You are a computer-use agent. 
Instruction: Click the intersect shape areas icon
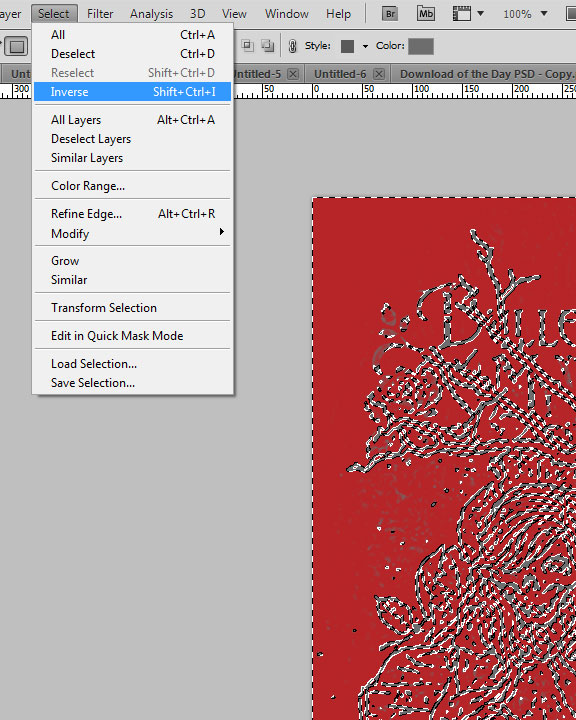pos(248,45)
